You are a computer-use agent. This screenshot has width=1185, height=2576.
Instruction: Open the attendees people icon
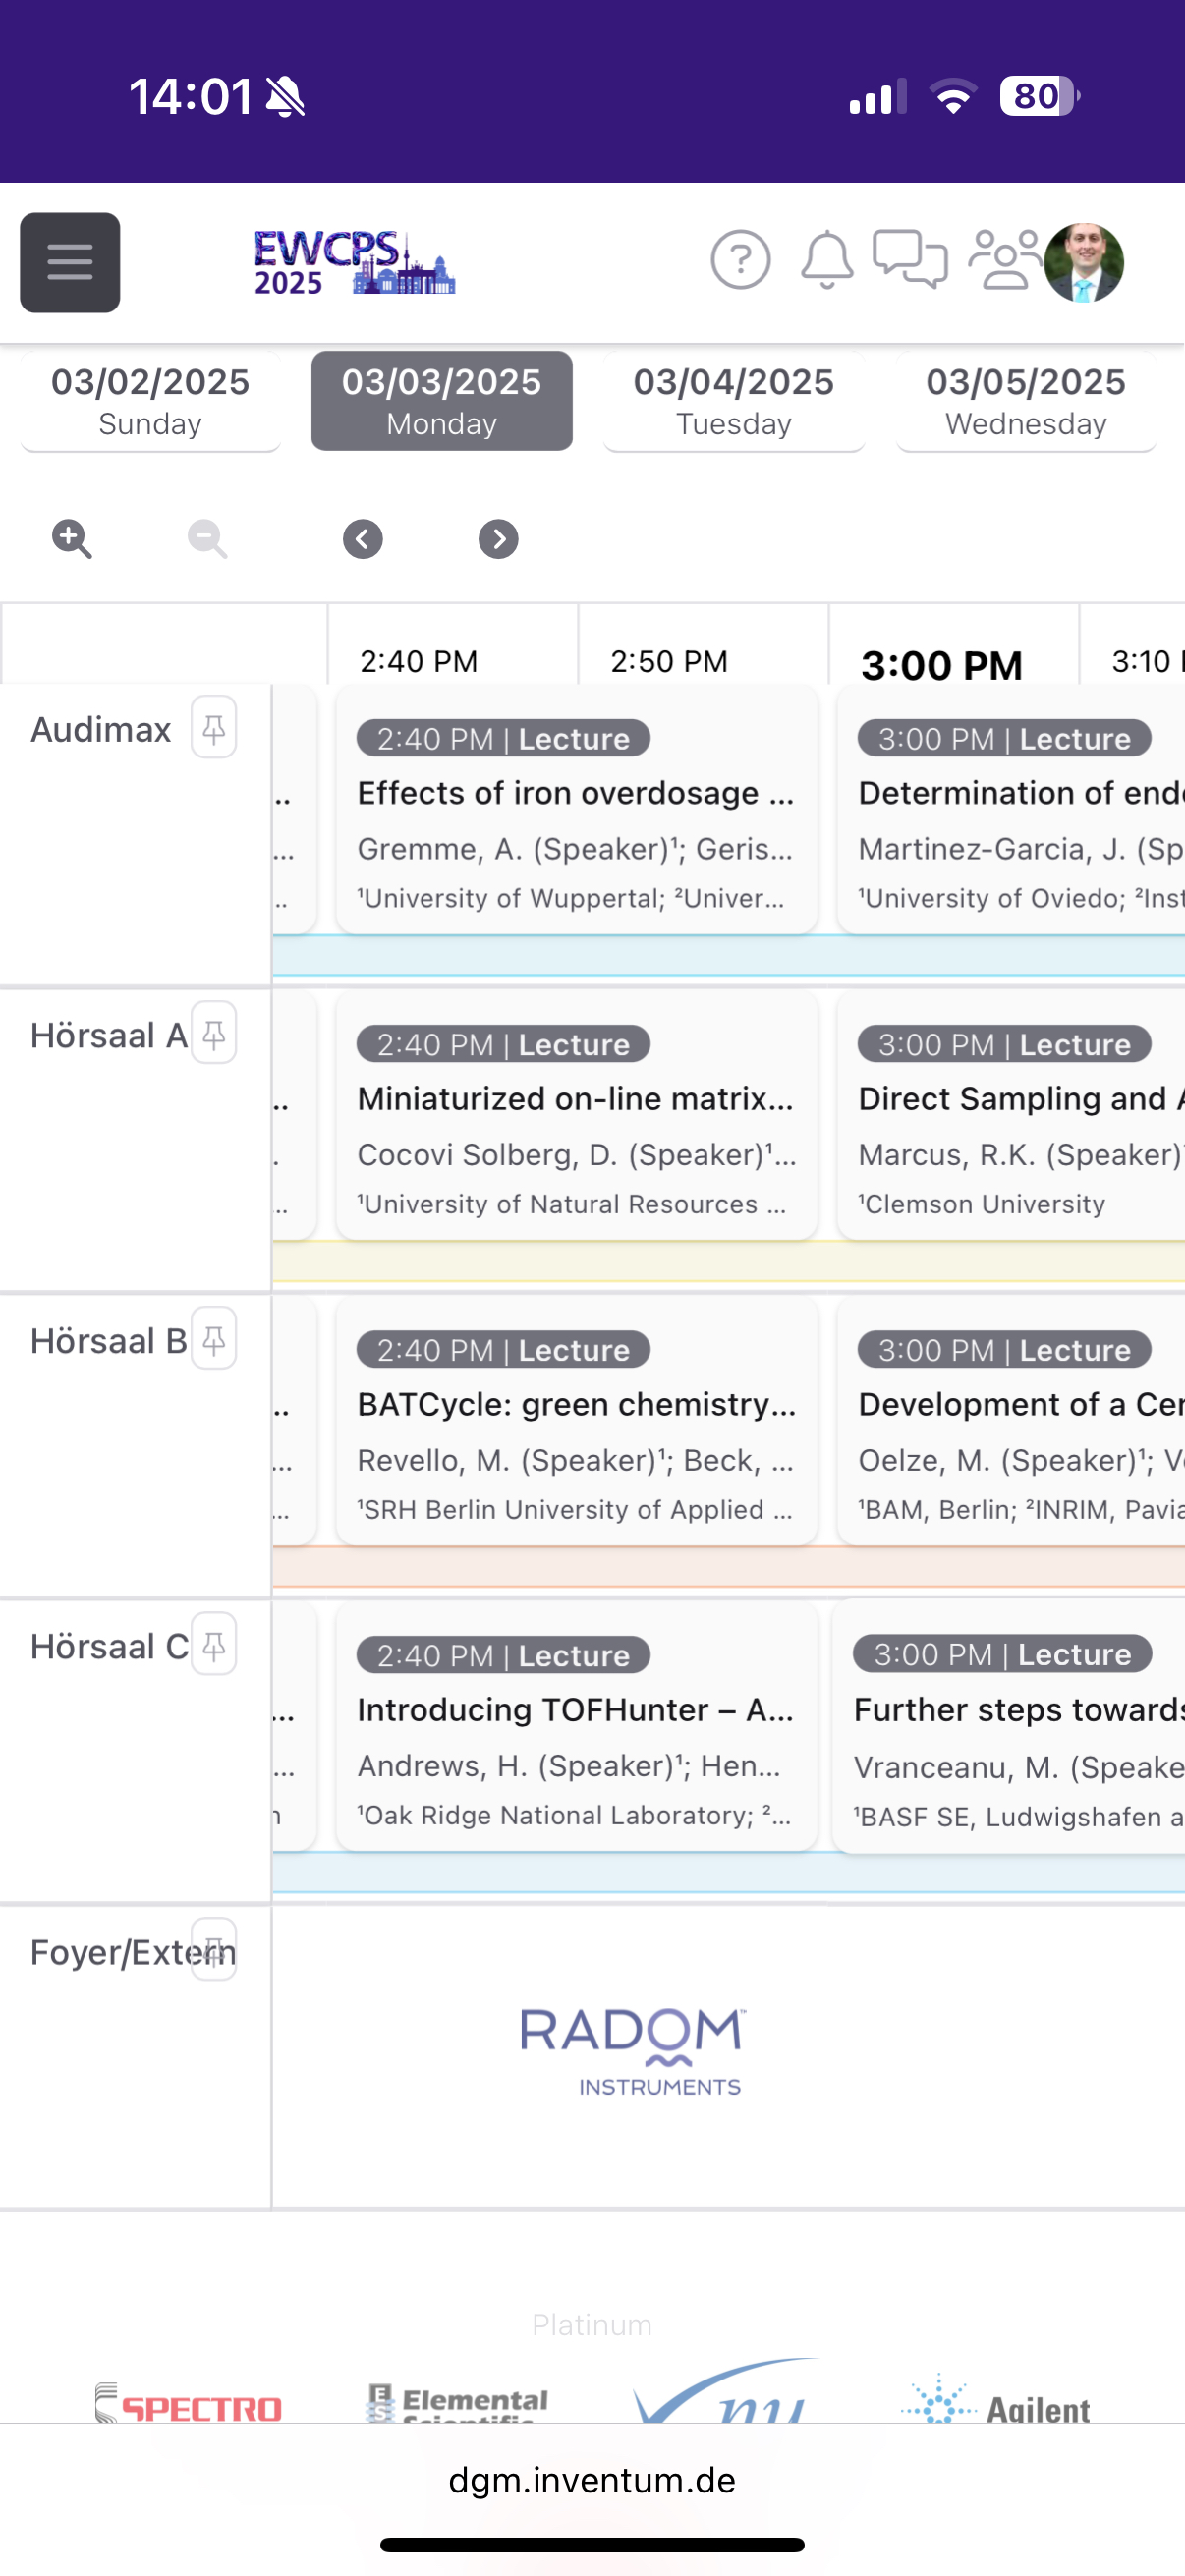coord(1003,261)
